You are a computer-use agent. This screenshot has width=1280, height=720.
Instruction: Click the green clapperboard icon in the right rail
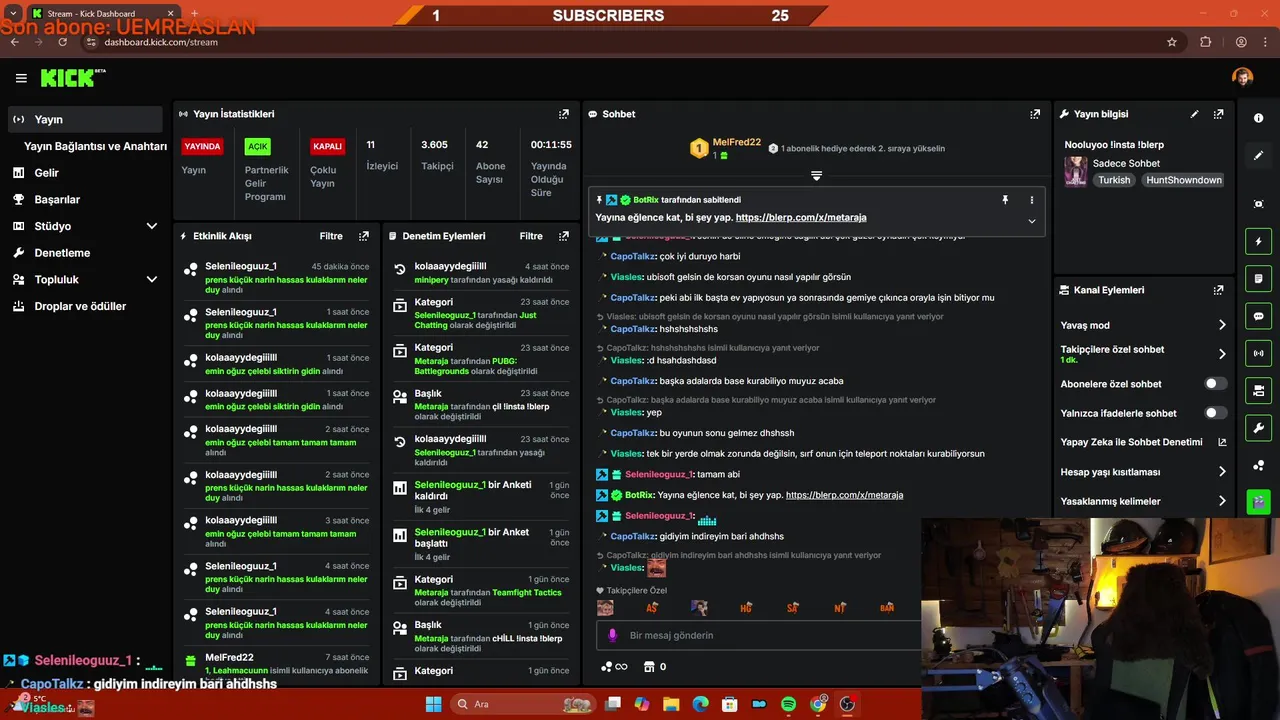1258,502
